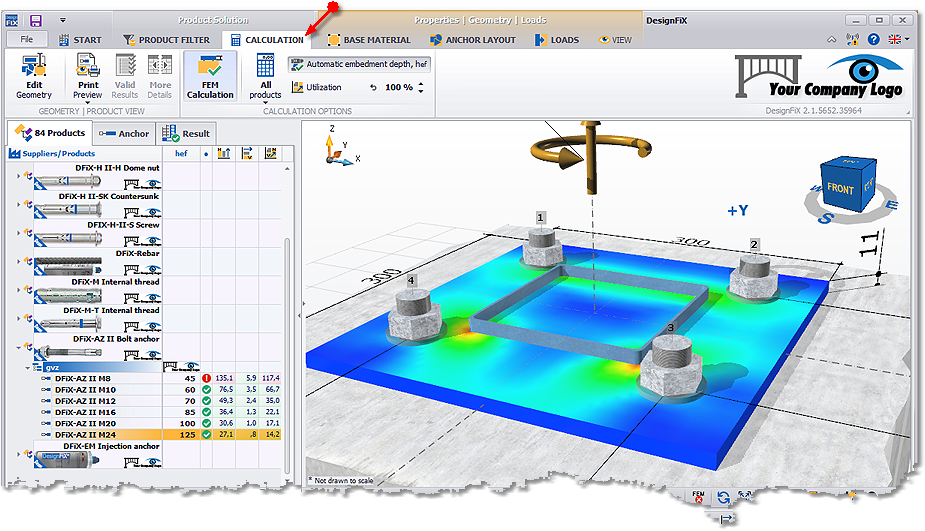Reset utilization with the undo arrow
Screen dimensions: 925x531
[x=373, y=87]
